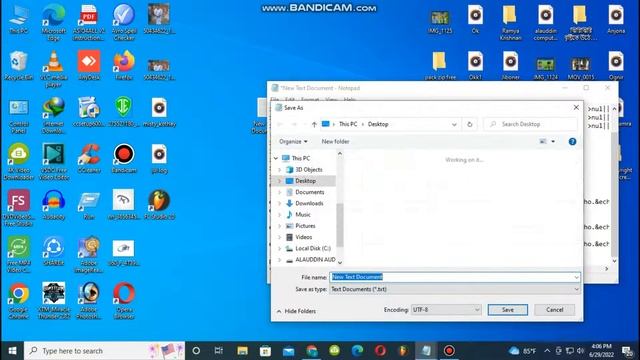Viewport: 640px width, 360px height.
Task: Click the New folder button
Action: 335,142
